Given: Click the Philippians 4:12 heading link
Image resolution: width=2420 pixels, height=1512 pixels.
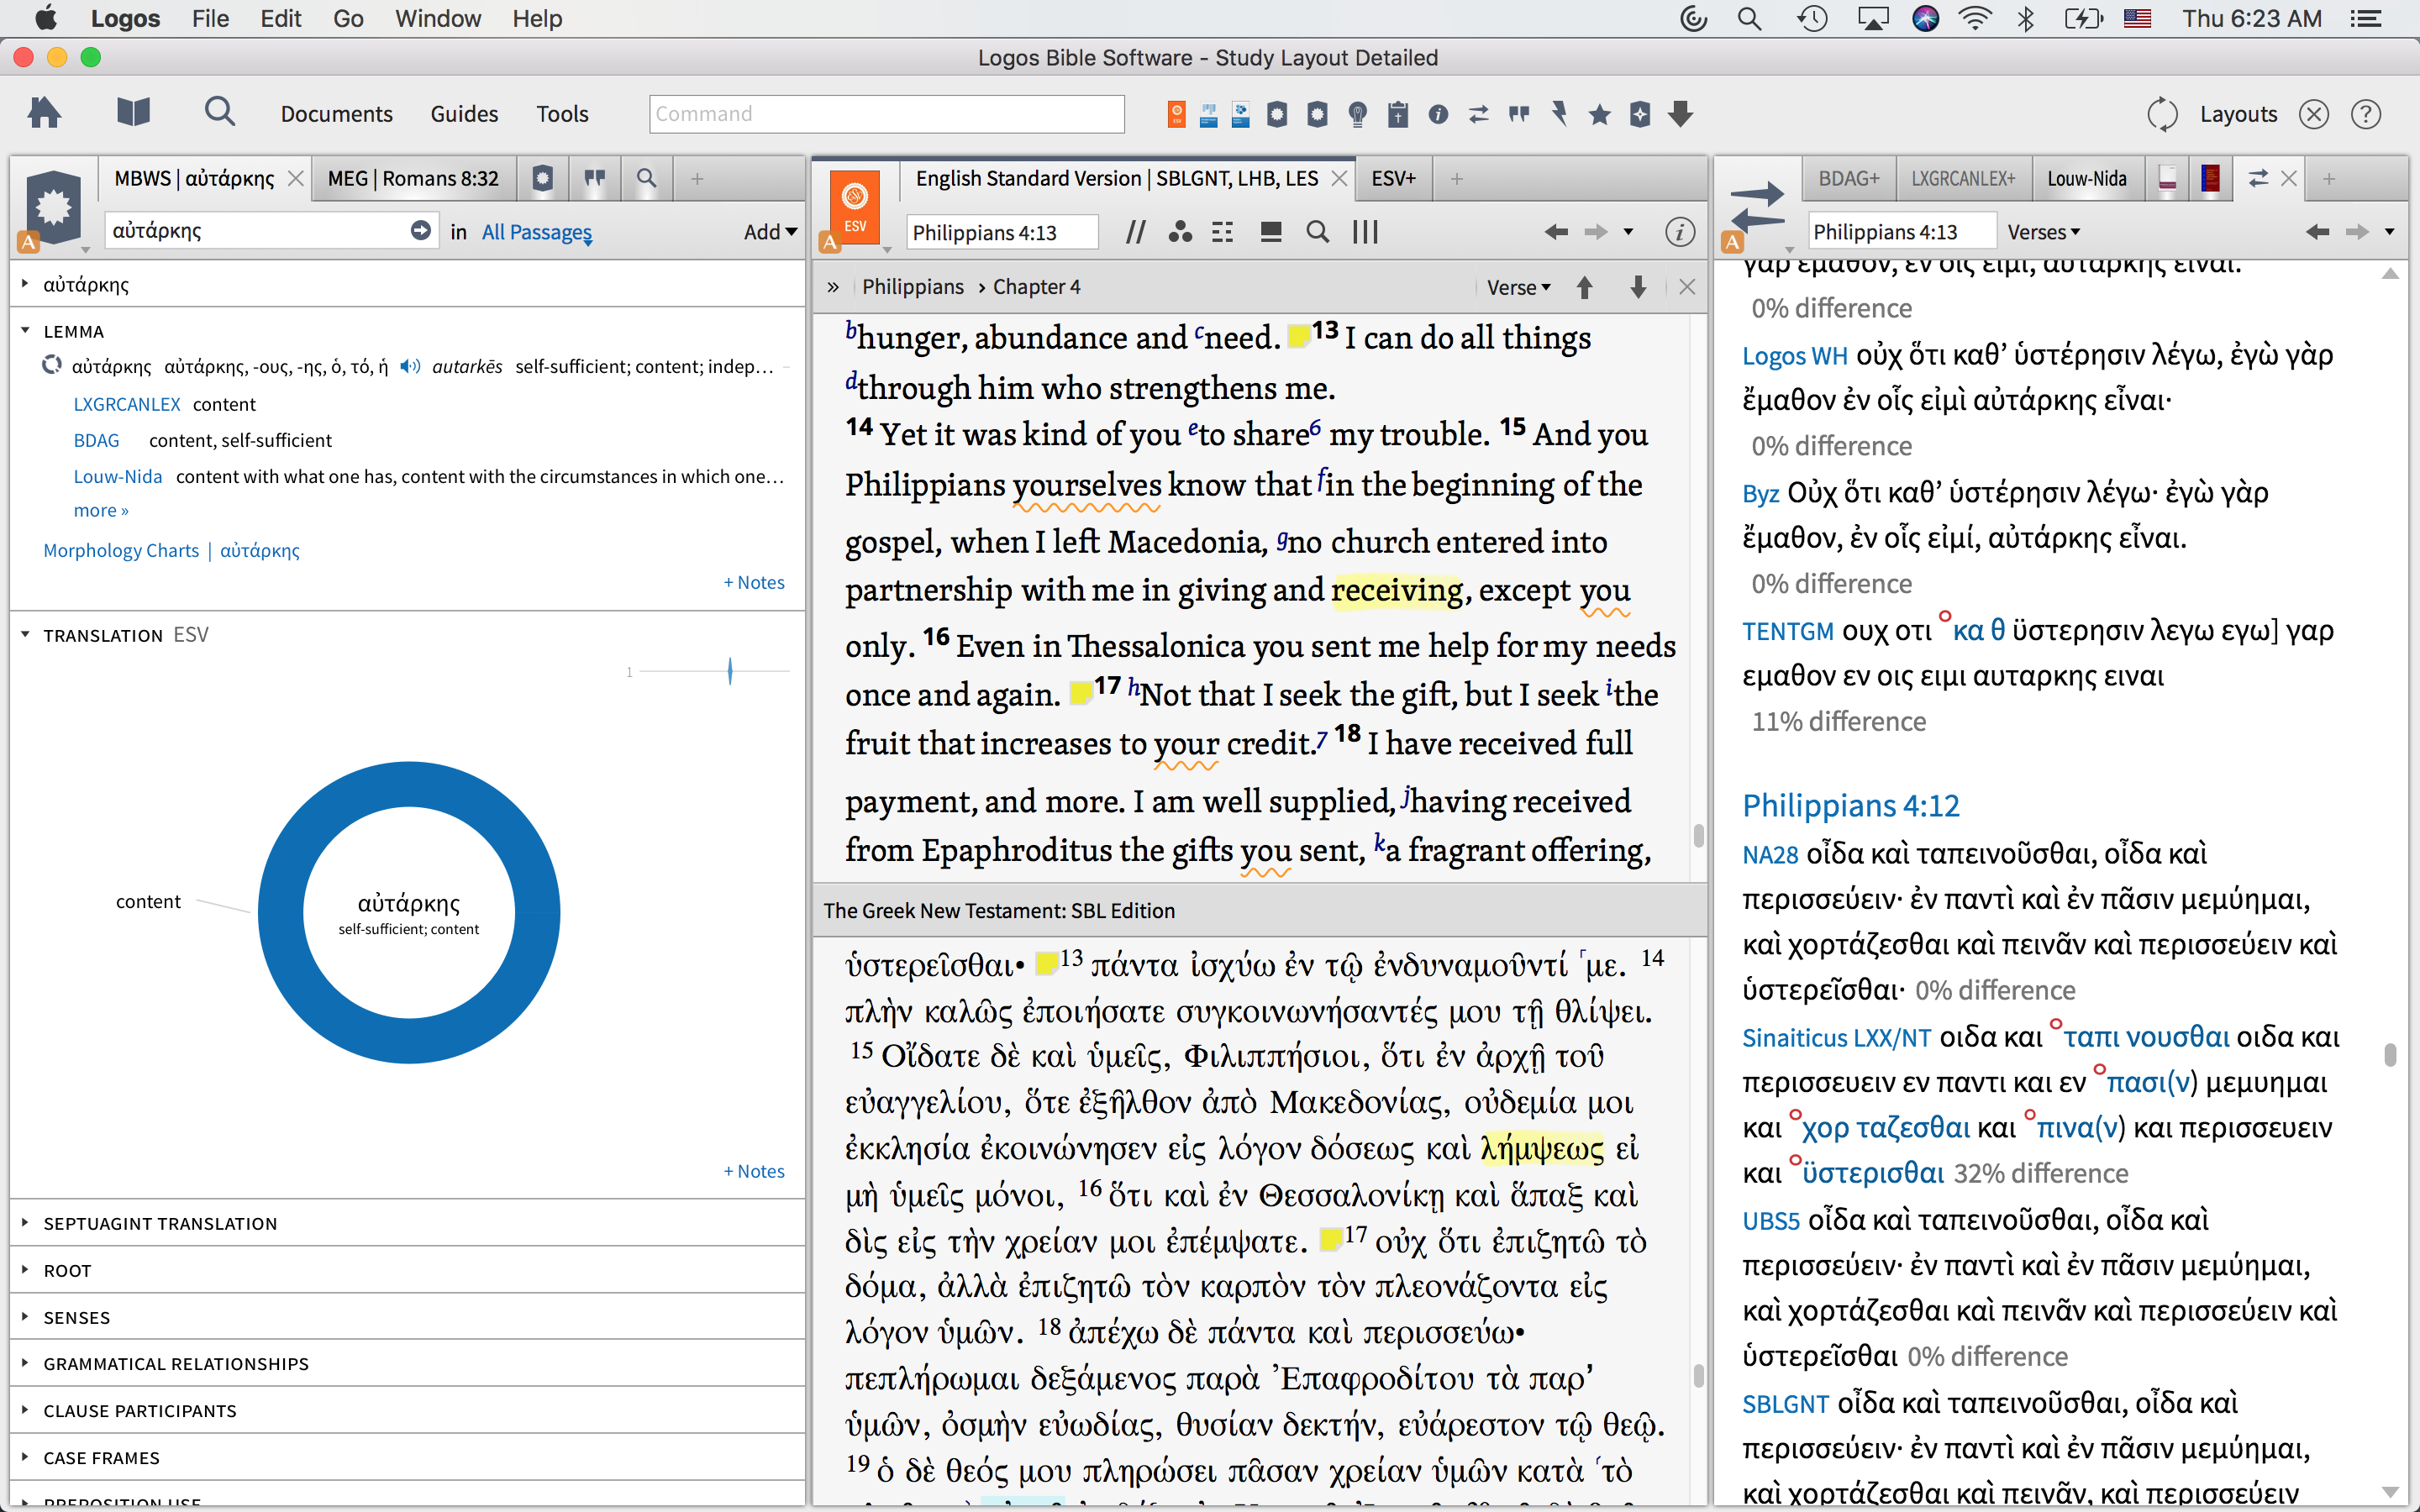Looking at the screenshot, I should pos(1850,805).
